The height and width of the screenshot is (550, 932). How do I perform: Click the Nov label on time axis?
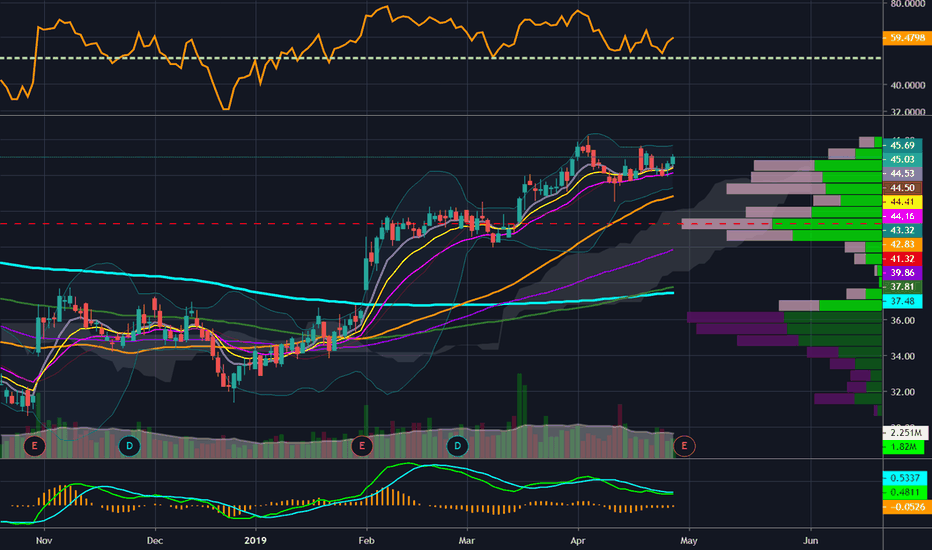[x=44, y=540]
